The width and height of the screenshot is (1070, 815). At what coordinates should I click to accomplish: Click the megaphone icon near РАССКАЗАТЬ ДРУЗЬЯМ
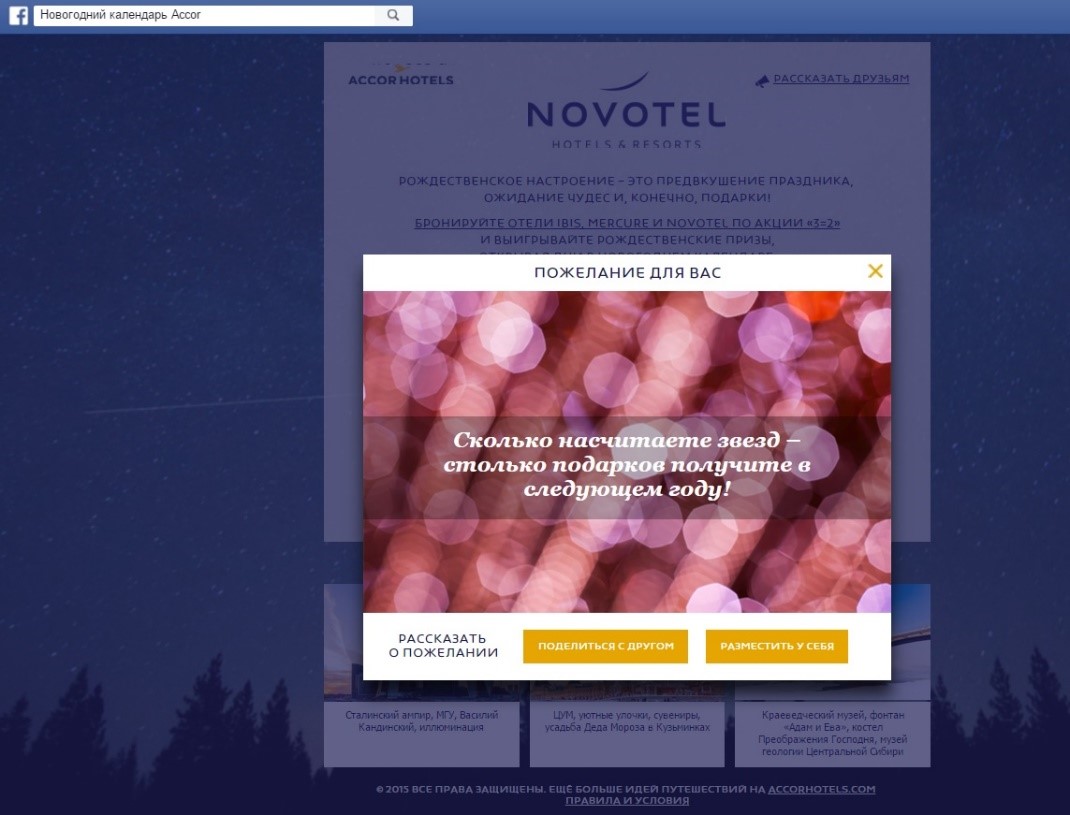pos(762,82)
